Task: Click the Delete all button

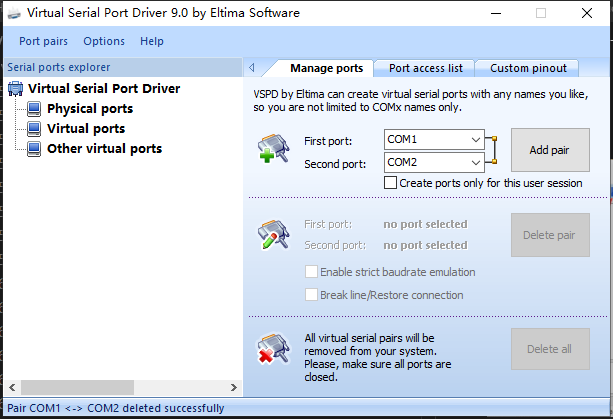Action: (550, 349)
